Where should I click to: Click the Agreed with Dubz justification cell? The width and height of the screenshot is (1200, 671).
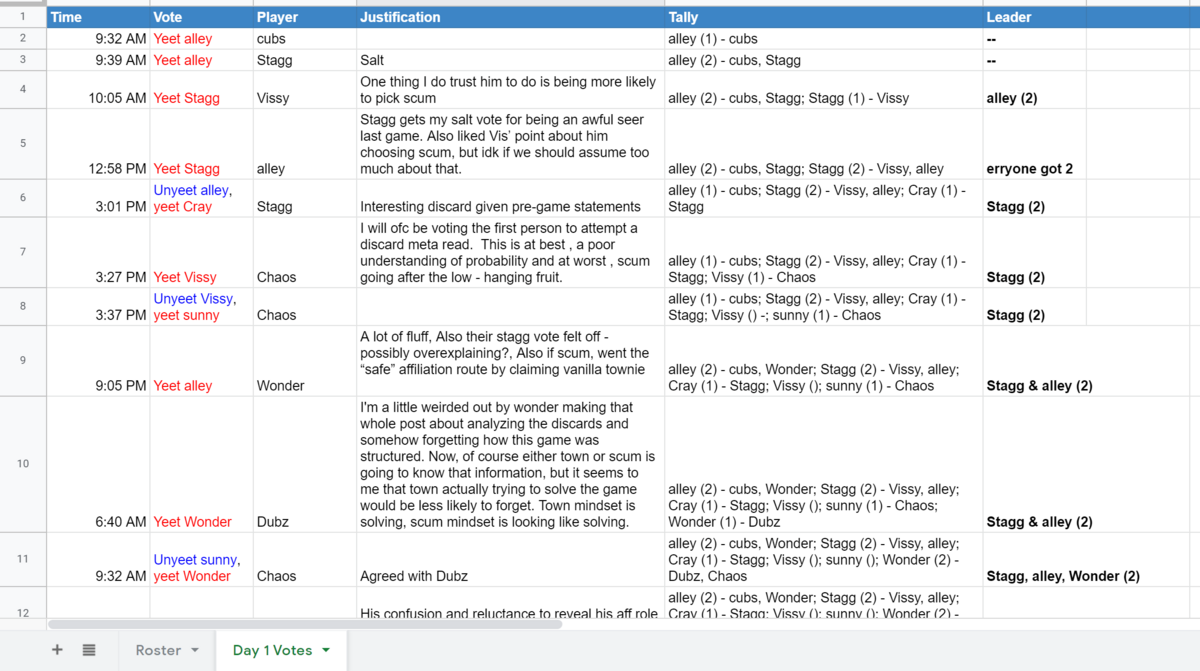(x=510, y=576)
